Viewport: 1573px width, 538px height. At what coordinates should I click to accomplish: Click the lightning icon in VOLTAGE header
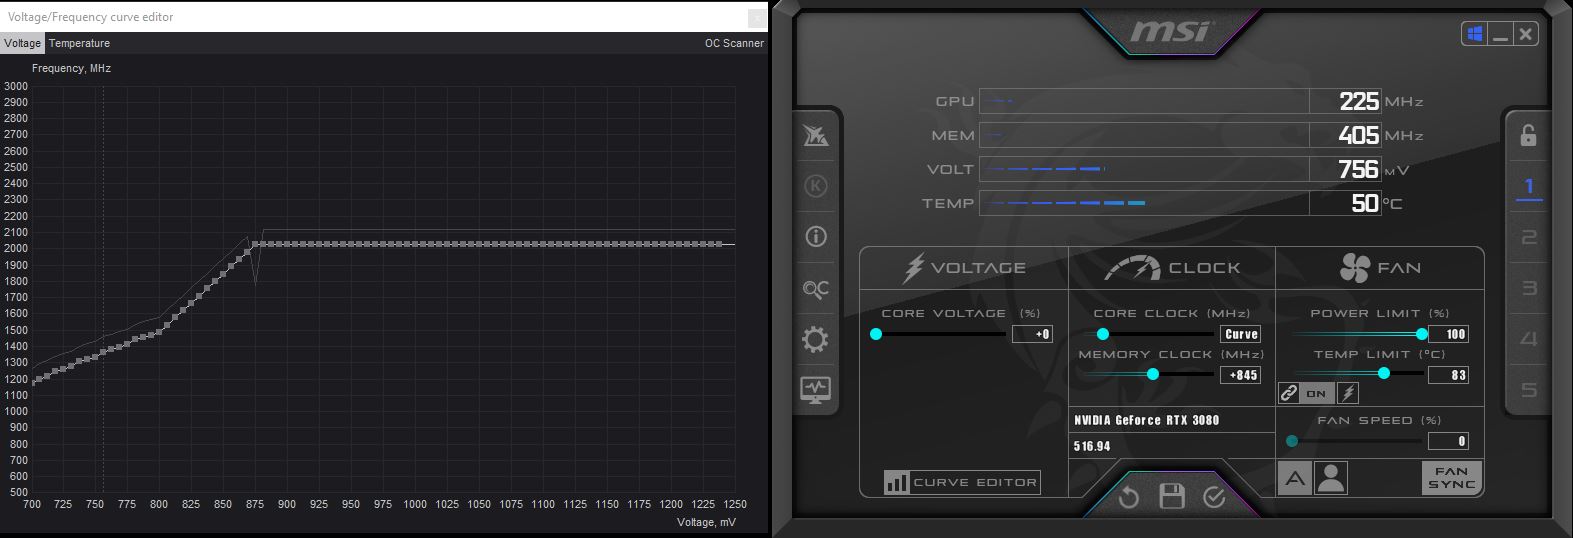(x=913, y=268)
